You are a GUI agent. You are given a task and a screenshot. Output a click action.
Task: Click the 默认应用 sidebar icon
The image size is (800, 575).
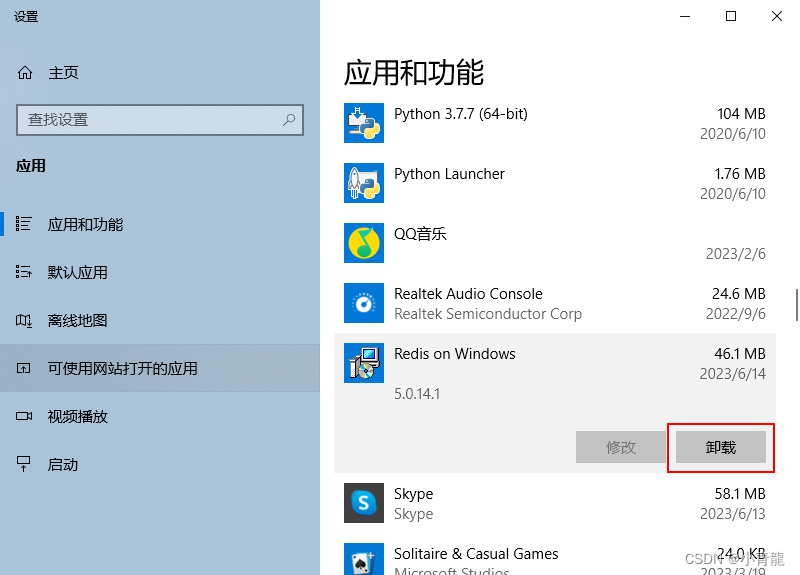tap(23, 272)
